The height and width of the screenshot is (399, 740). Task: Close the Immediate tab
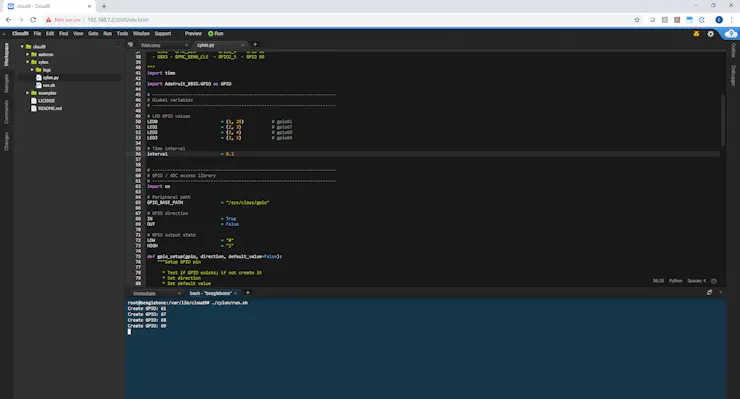point(179,293)
